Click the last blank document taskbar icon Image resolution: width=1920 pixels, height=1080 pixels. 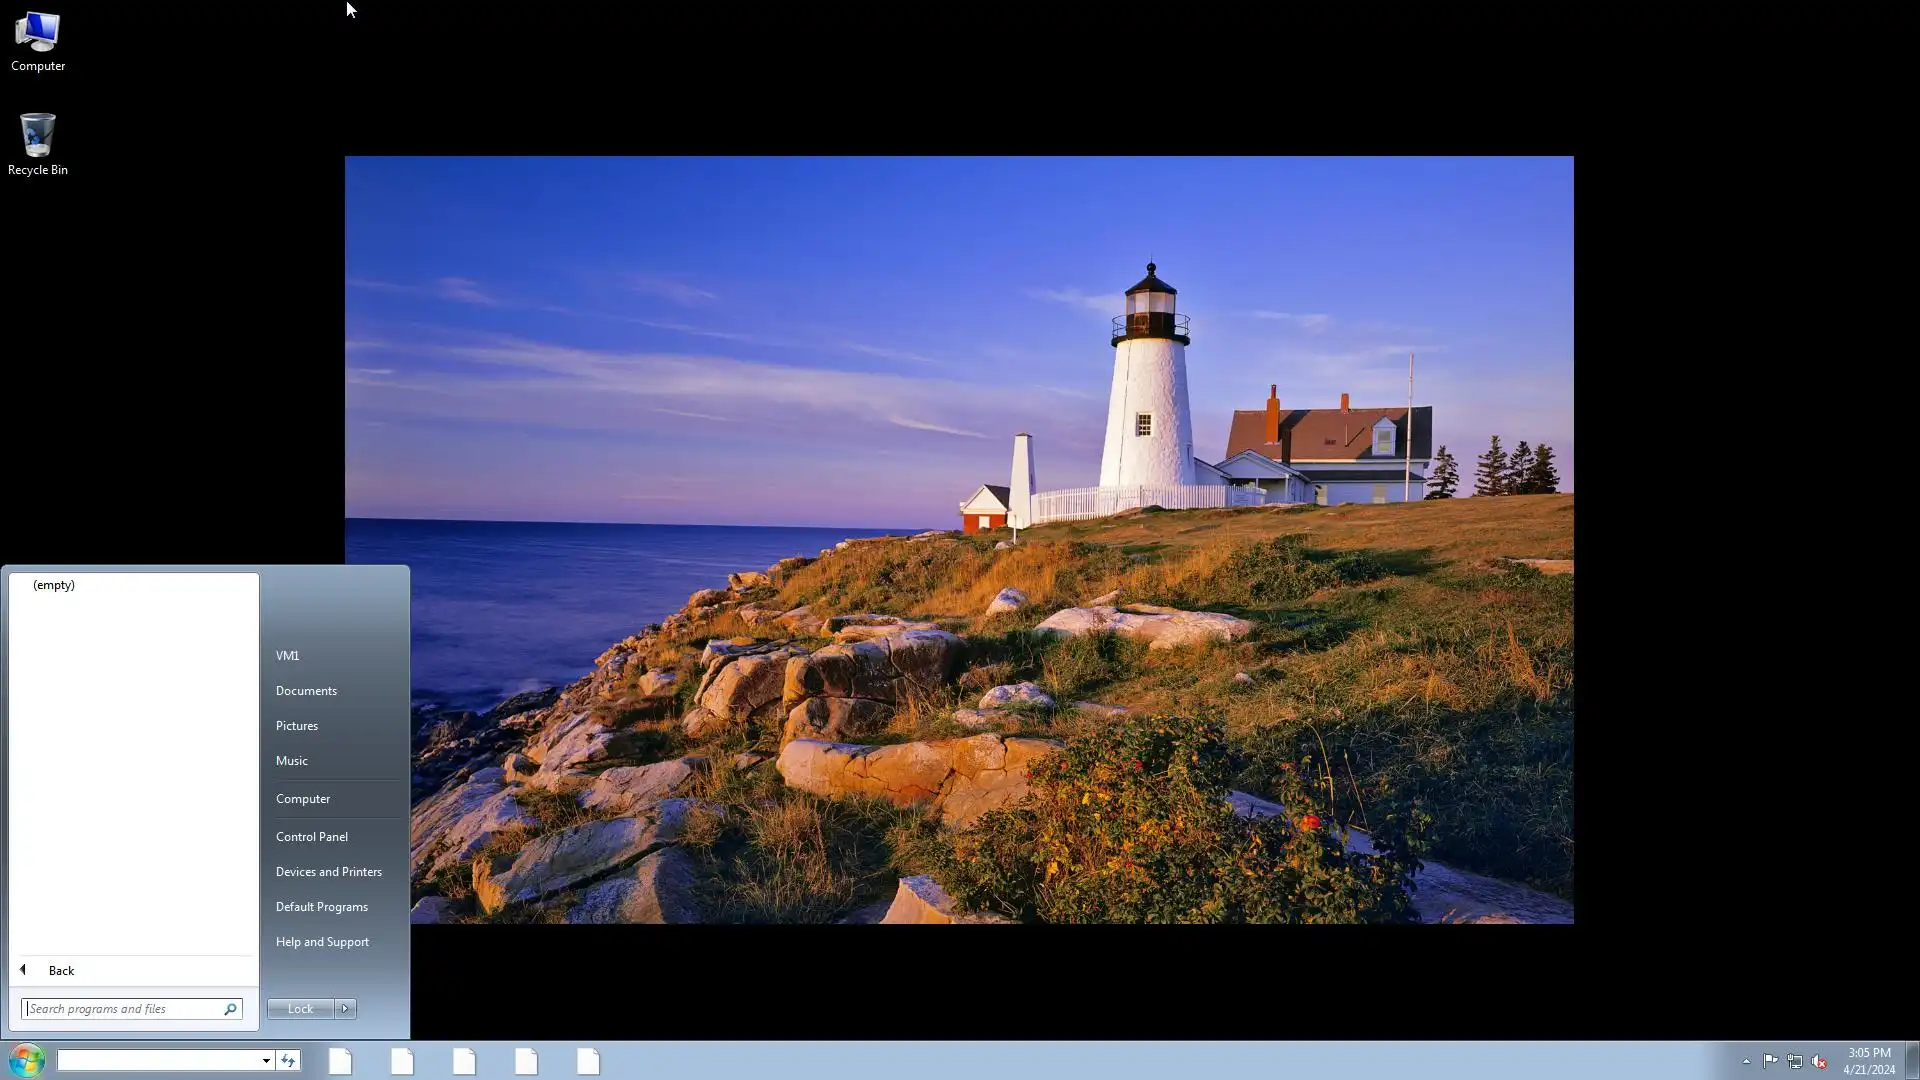[x=588, y=1061]
